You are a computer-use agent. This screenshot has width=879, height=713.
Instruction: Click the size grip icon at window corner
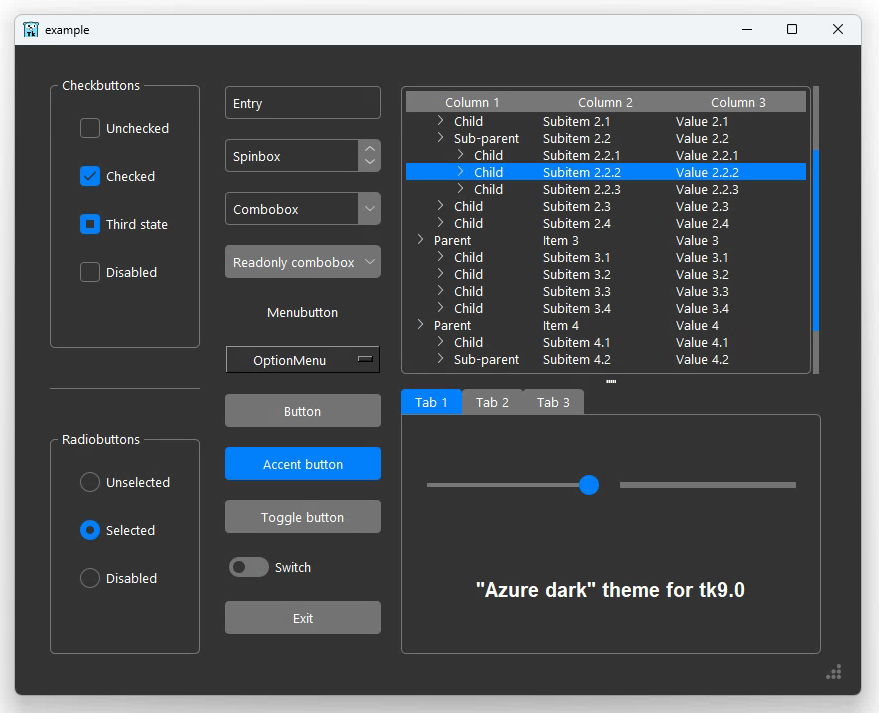tap(834, 672)
